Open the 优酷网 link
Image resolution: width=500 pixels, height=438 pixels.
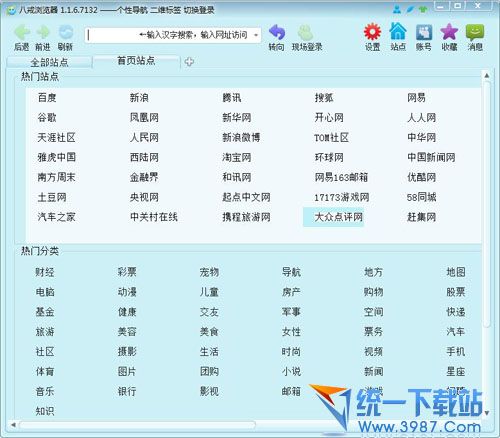[x=421, y=177]
